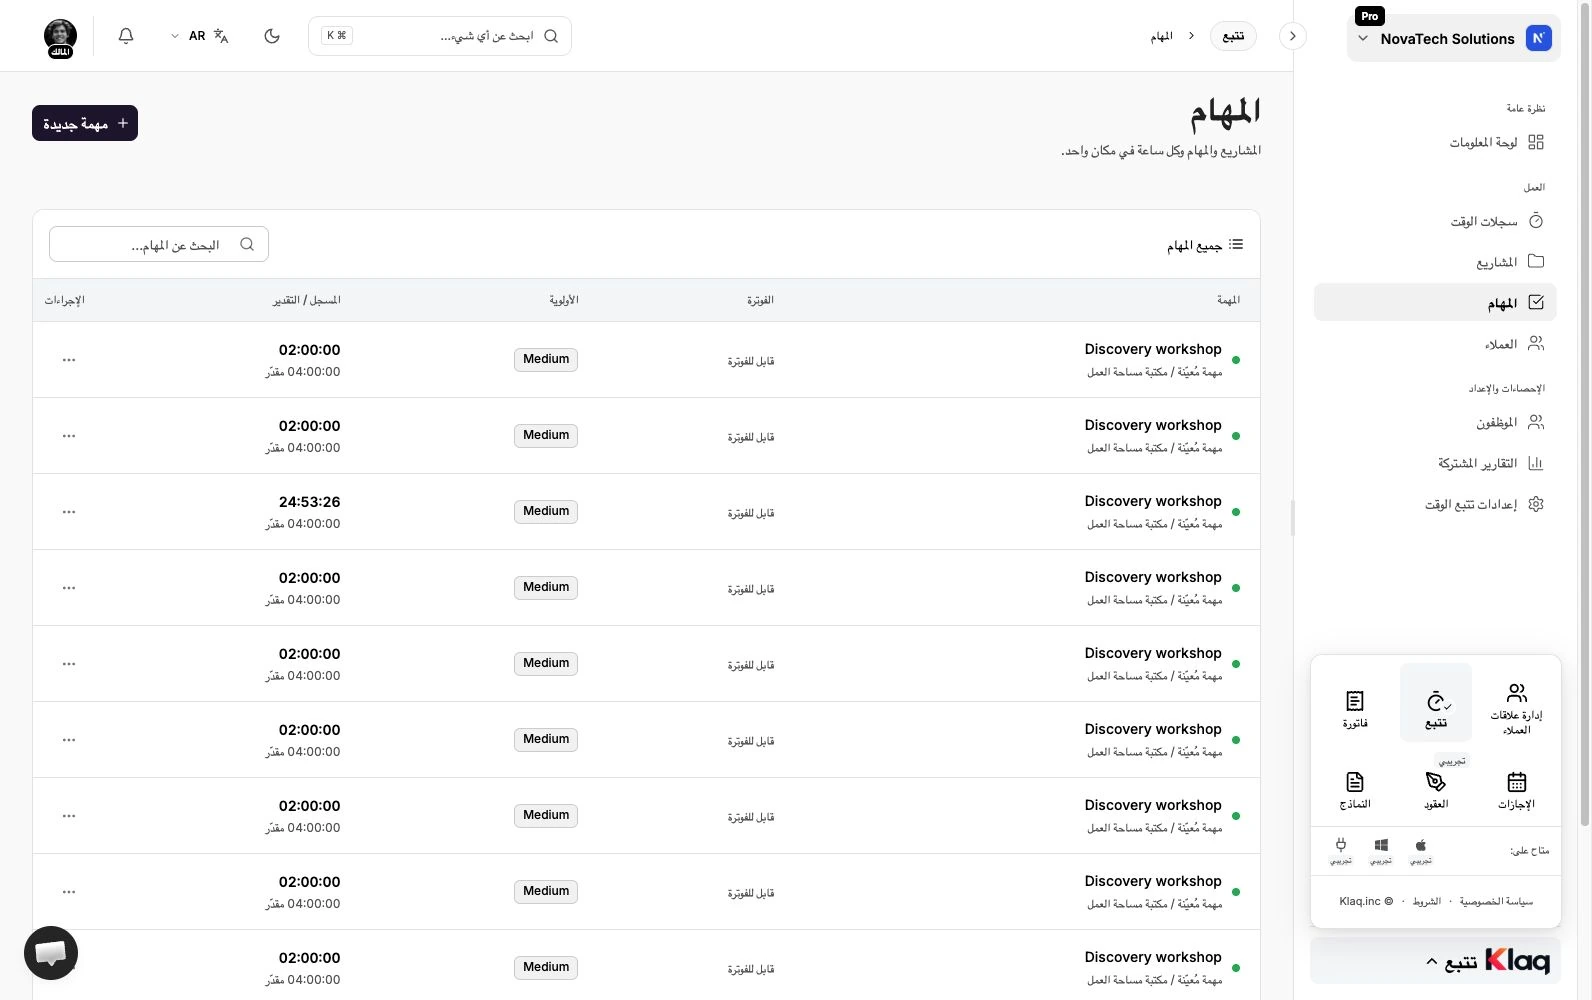Collapse the sidebar with the chevron button
Viewport: 1592px width, 1000px height.
(x=1293, y=36)
